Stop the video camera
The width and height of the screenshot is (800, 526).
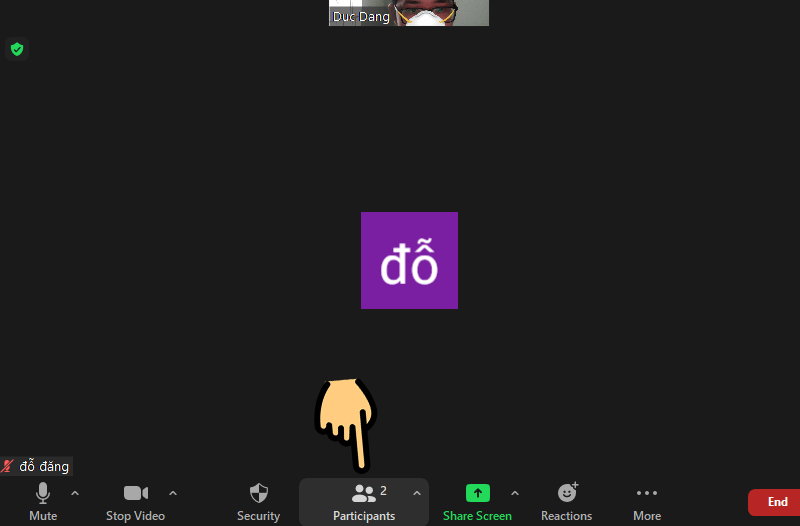(x=135, y=500)
